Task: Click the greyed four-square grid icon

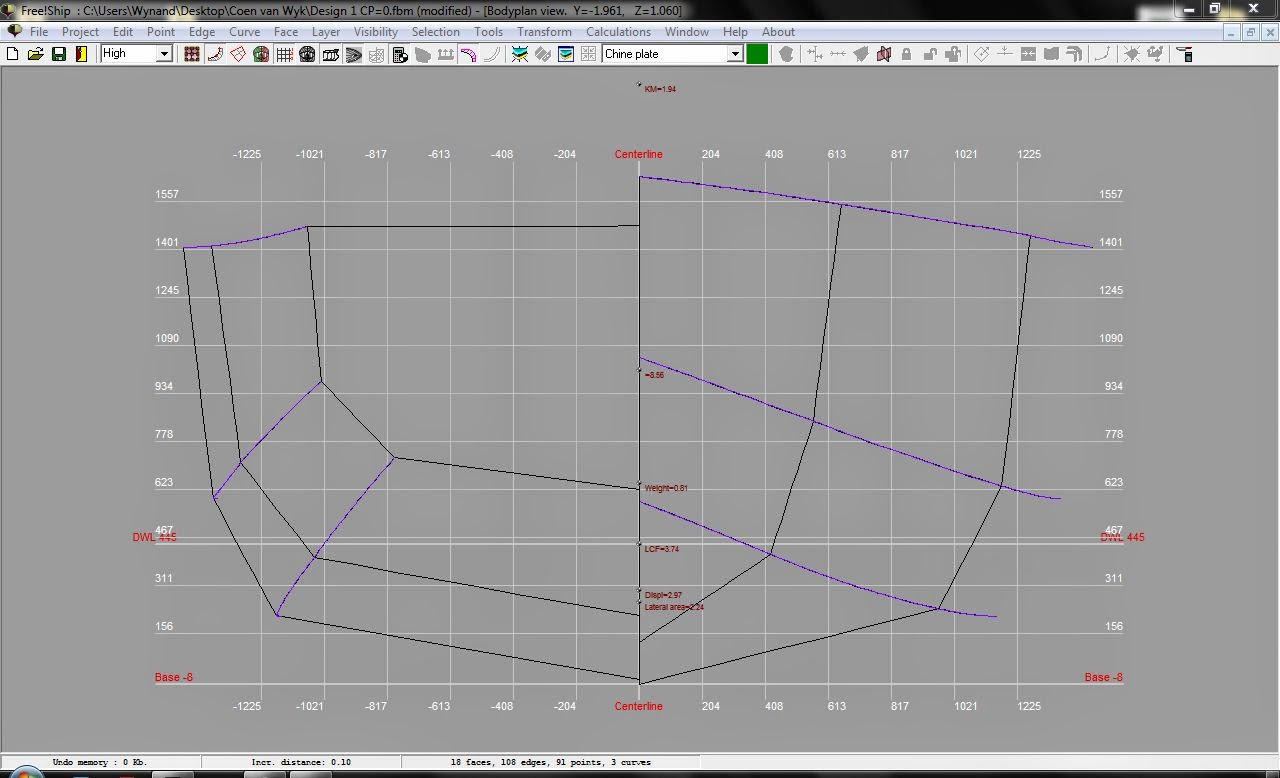Action: (589, 54)
